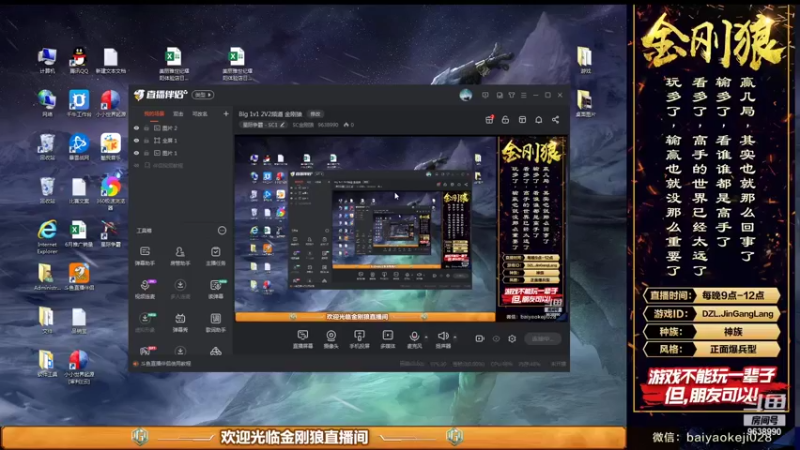Click the greyed start-streaming button
Image resolution: width=800 pixels, height=450 pixels.
pyautogui.click(x=543, y=338)
